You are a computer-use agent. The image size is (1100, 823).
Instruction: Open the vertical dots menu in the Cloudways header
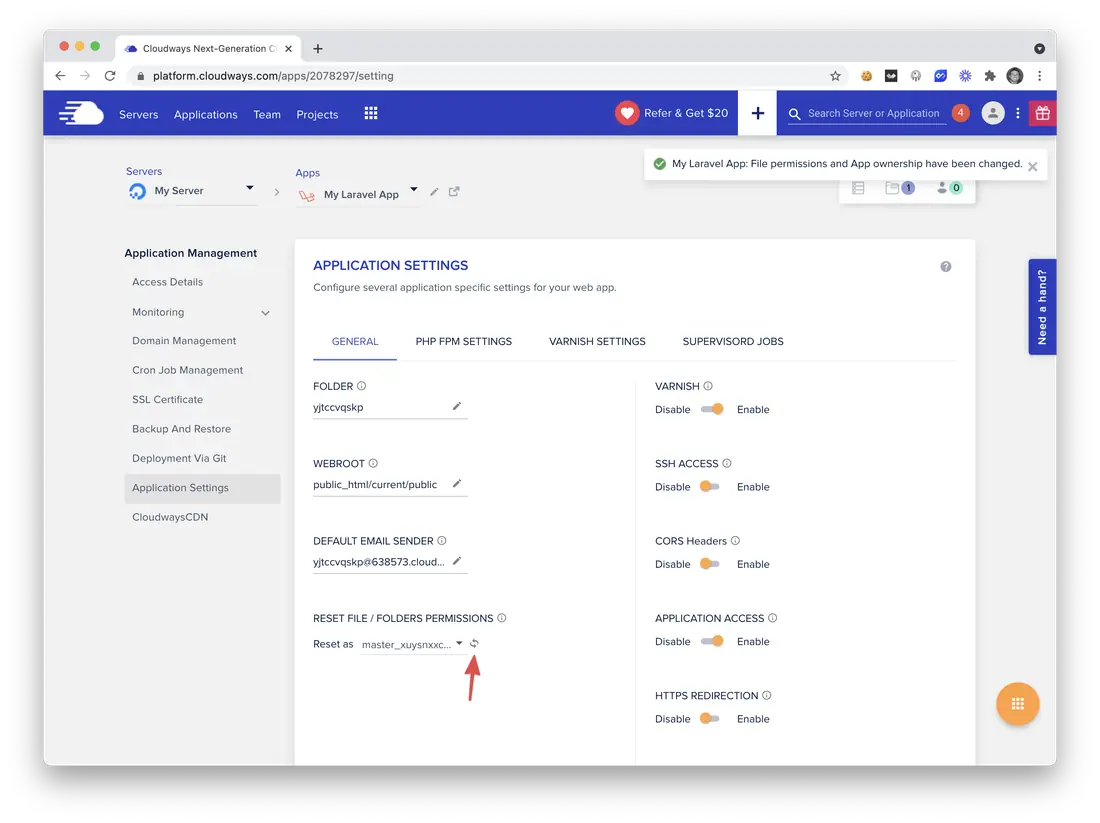(x=1018, y=113)
